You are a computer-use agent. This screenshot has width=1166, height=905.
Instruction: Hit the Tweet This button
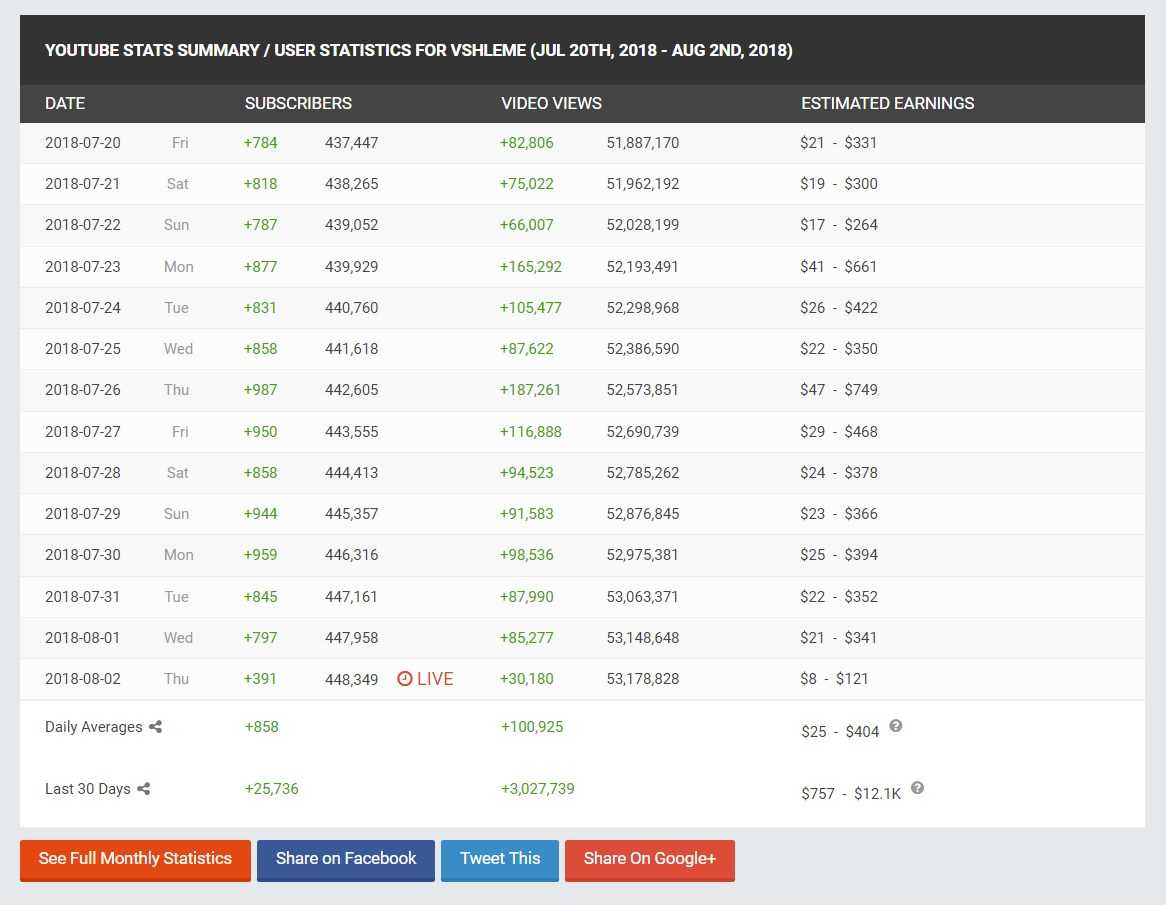click(500, 859)
